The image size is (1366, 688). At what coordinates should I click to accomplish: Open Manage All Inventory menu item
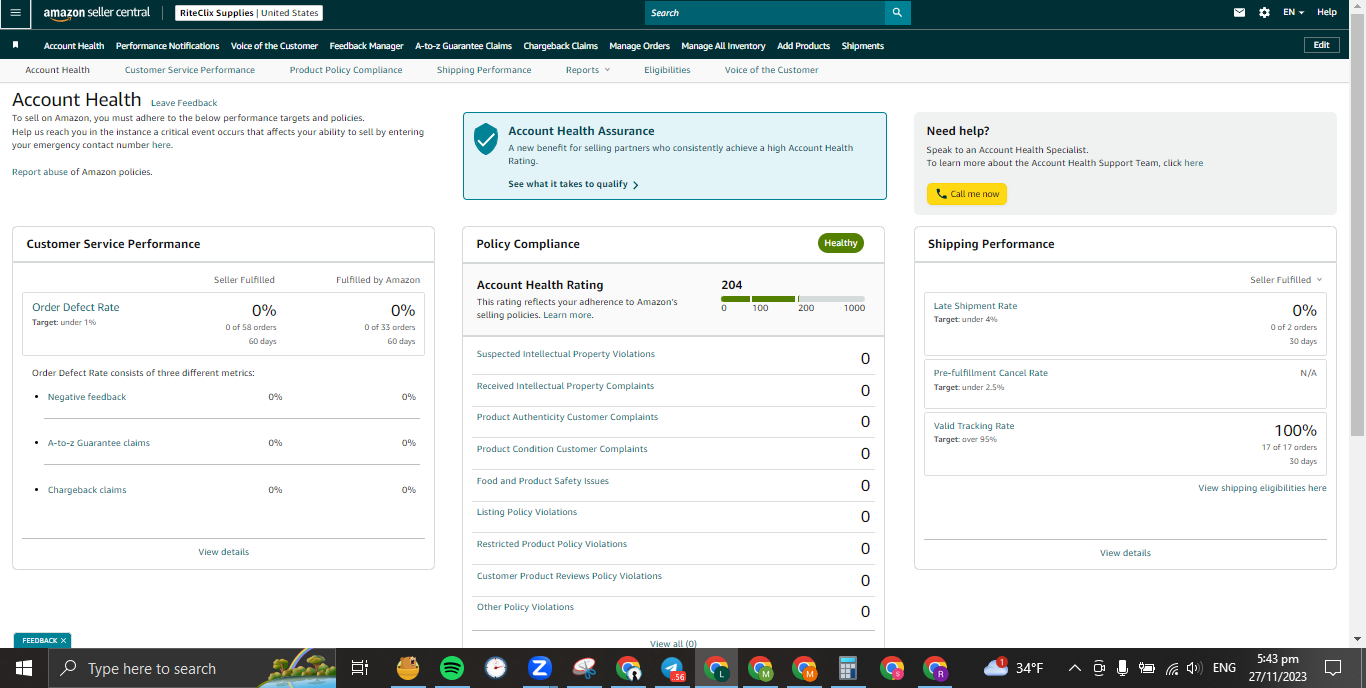pyautogui.click(x=723, y=46)
